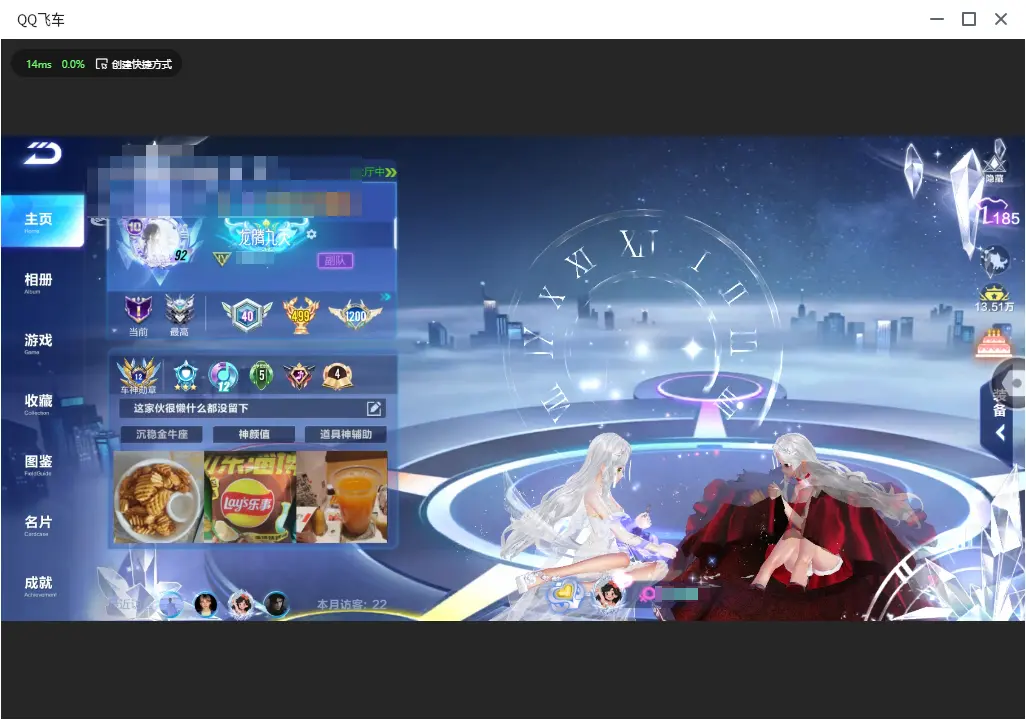View the 成就 achievement tab

point(39,585)
